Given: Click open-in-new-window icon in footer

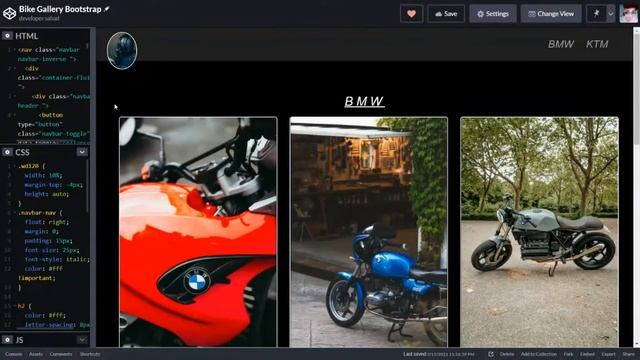Looking at the screenshot, I should click(491, 354).
